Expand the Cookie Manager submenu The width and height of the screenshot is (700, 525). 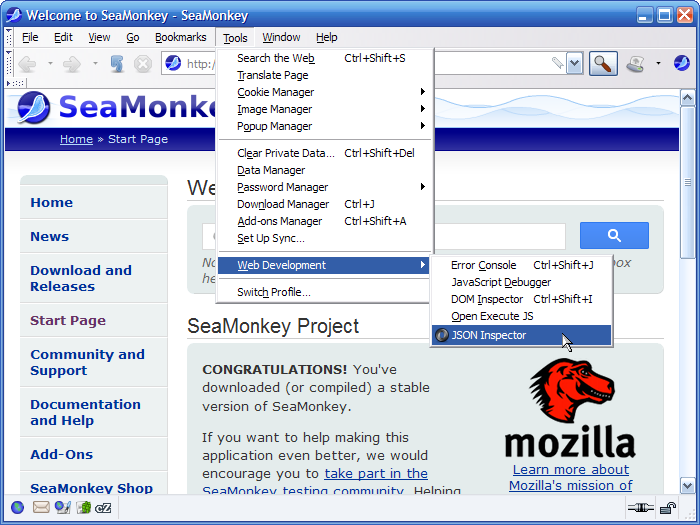tap(325, 92)
